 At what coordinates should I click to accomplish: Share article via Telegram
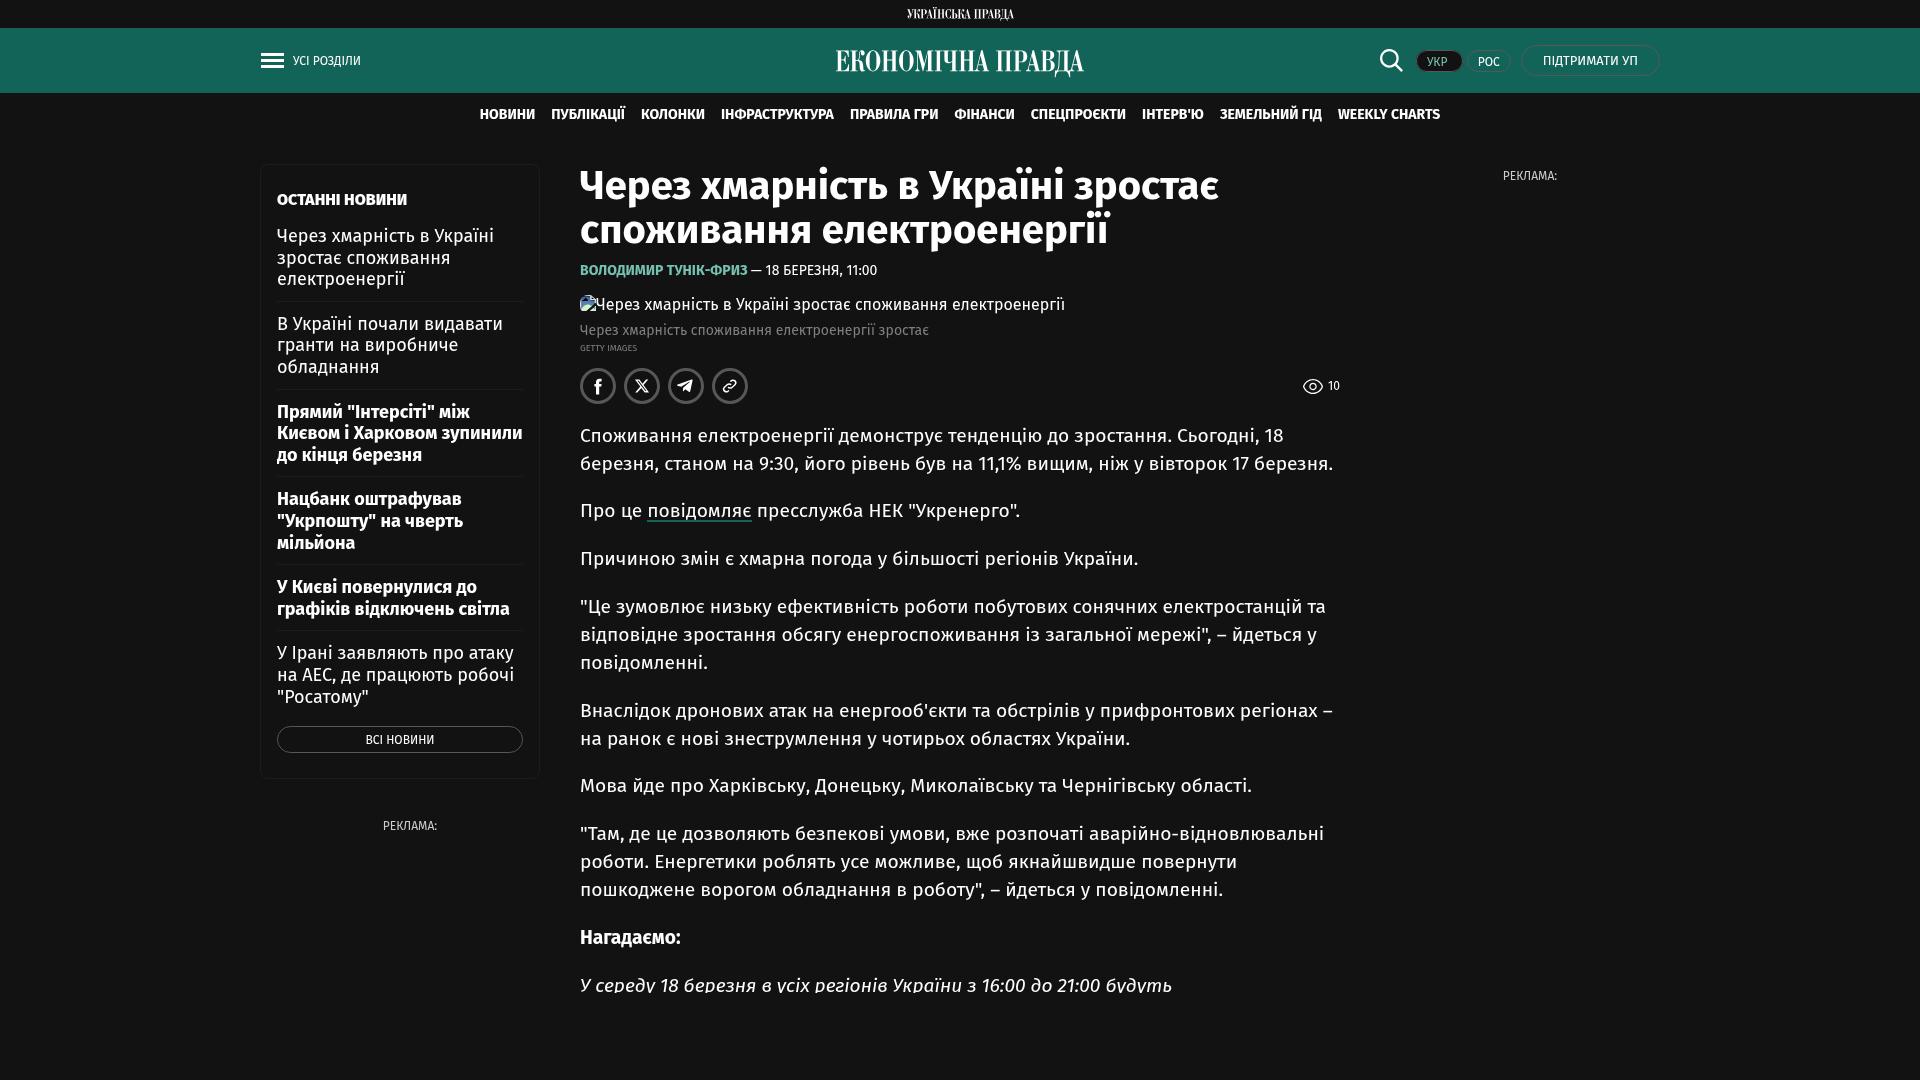686,386
